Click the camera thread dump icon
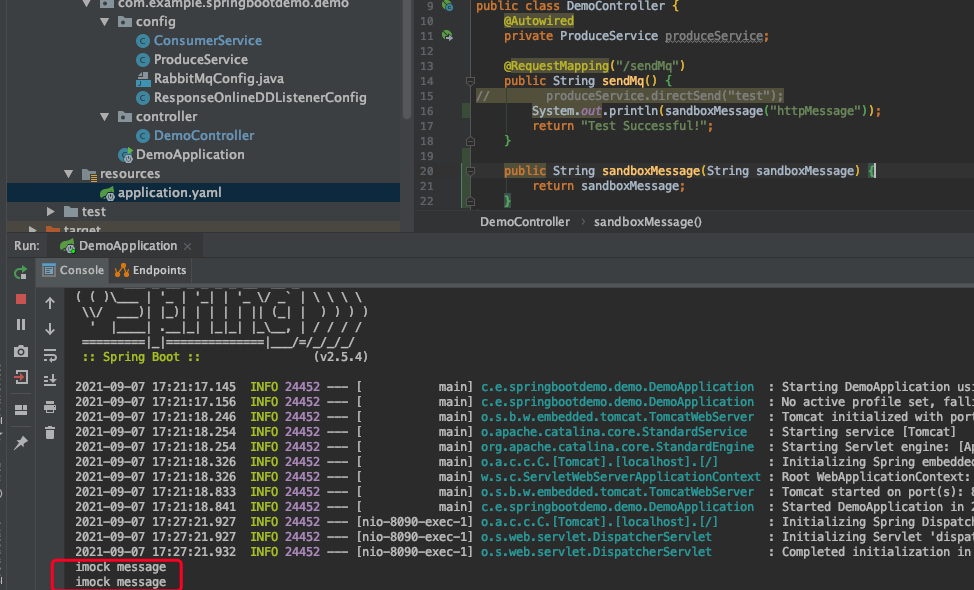Screen dimensions: 974x590 (20, 351)
